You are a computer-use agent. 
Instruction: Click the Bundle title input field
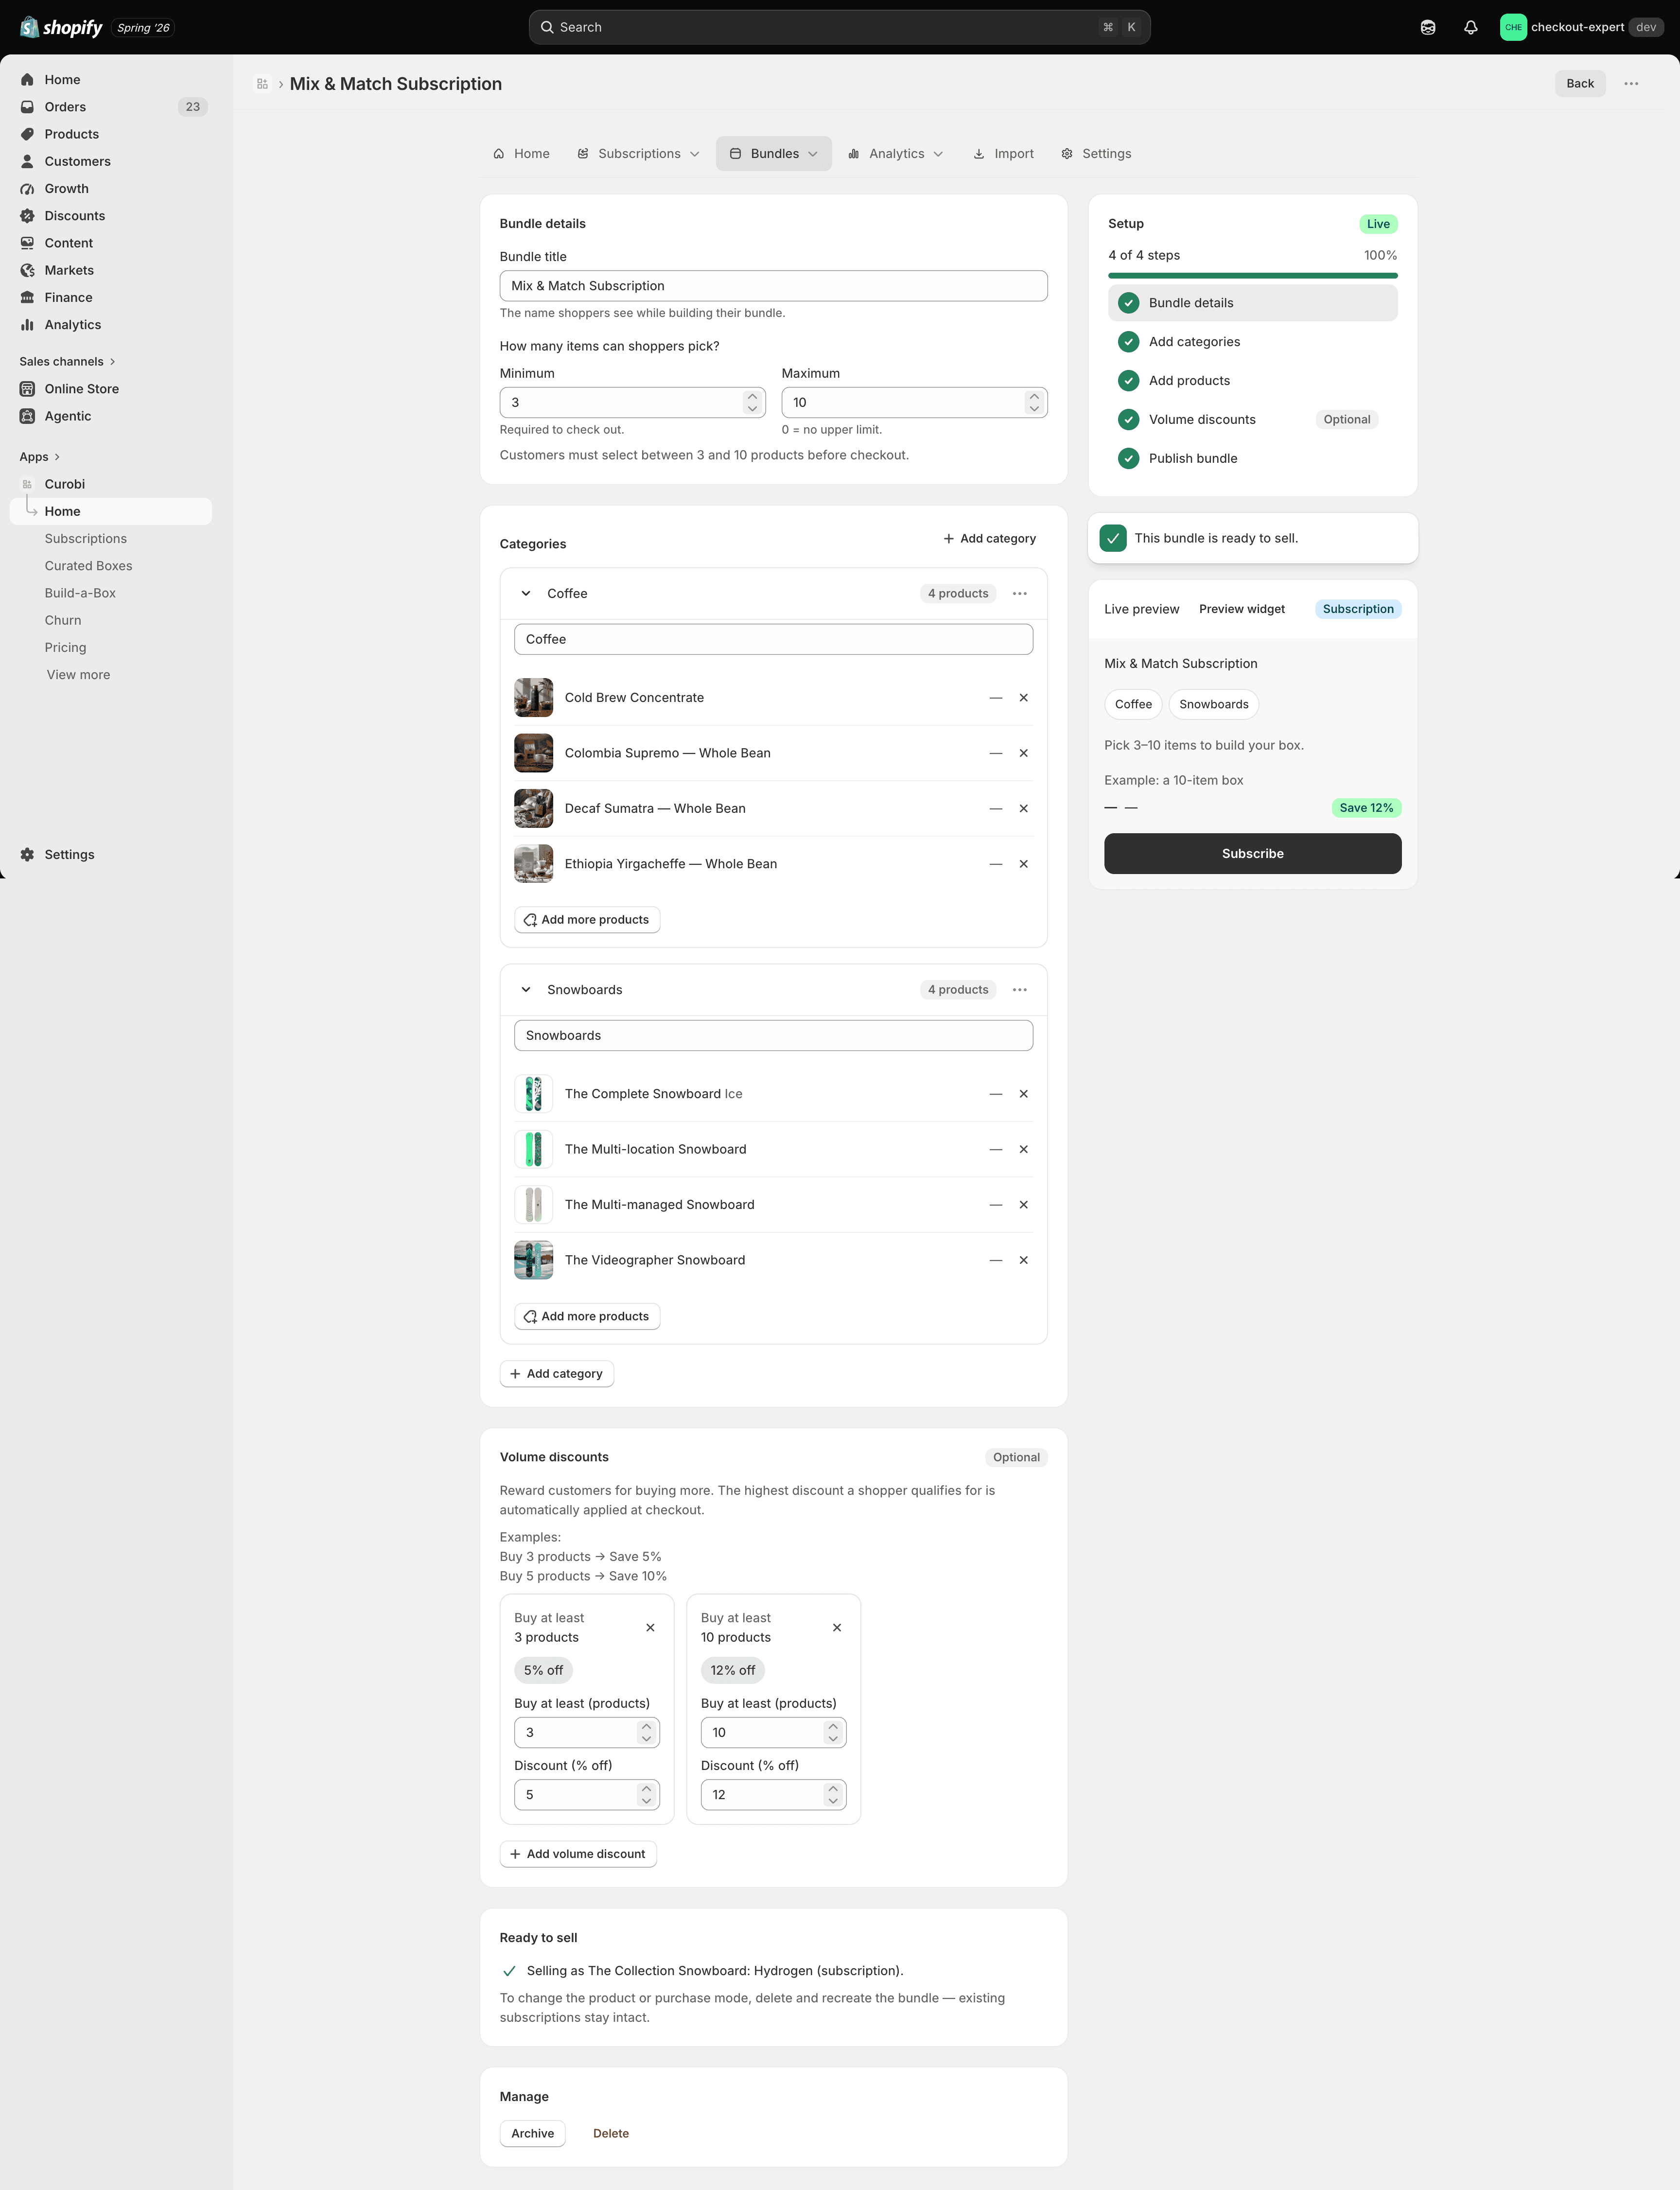pyautogui.click(x=773, y=286)
